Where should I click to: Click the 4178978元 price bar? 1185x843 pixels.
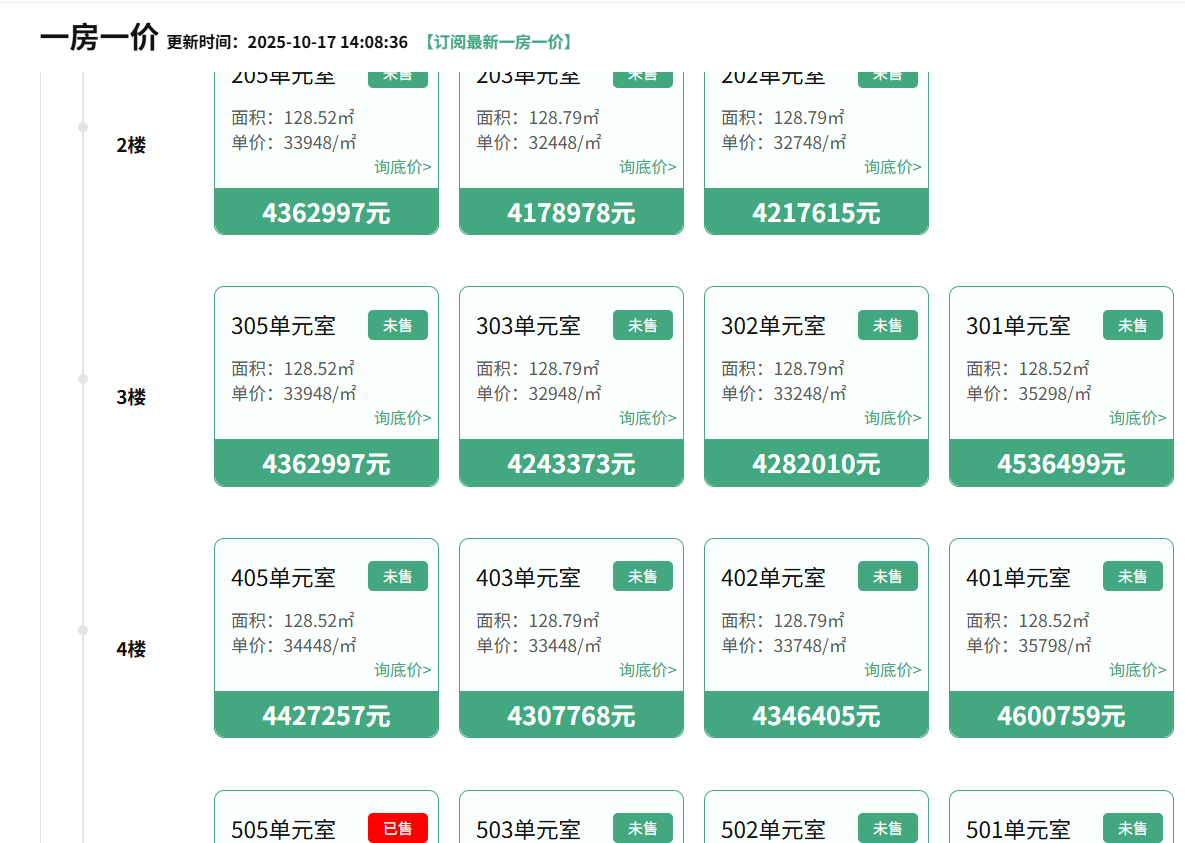click(571, 213)
